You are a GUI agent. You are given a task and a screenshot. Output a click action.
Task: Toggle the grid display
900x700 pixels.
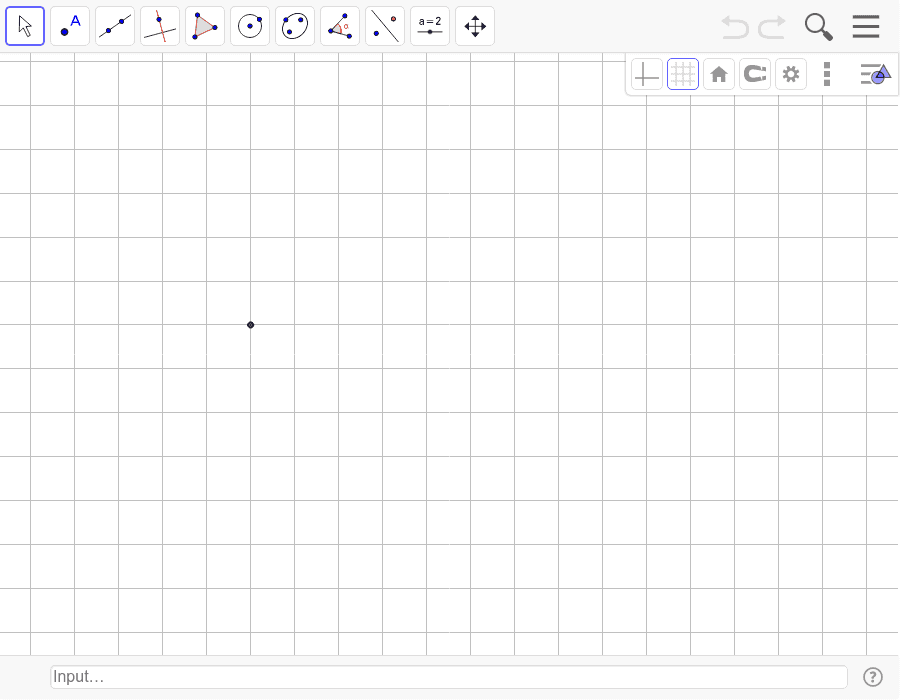click(x=682, y=74)
